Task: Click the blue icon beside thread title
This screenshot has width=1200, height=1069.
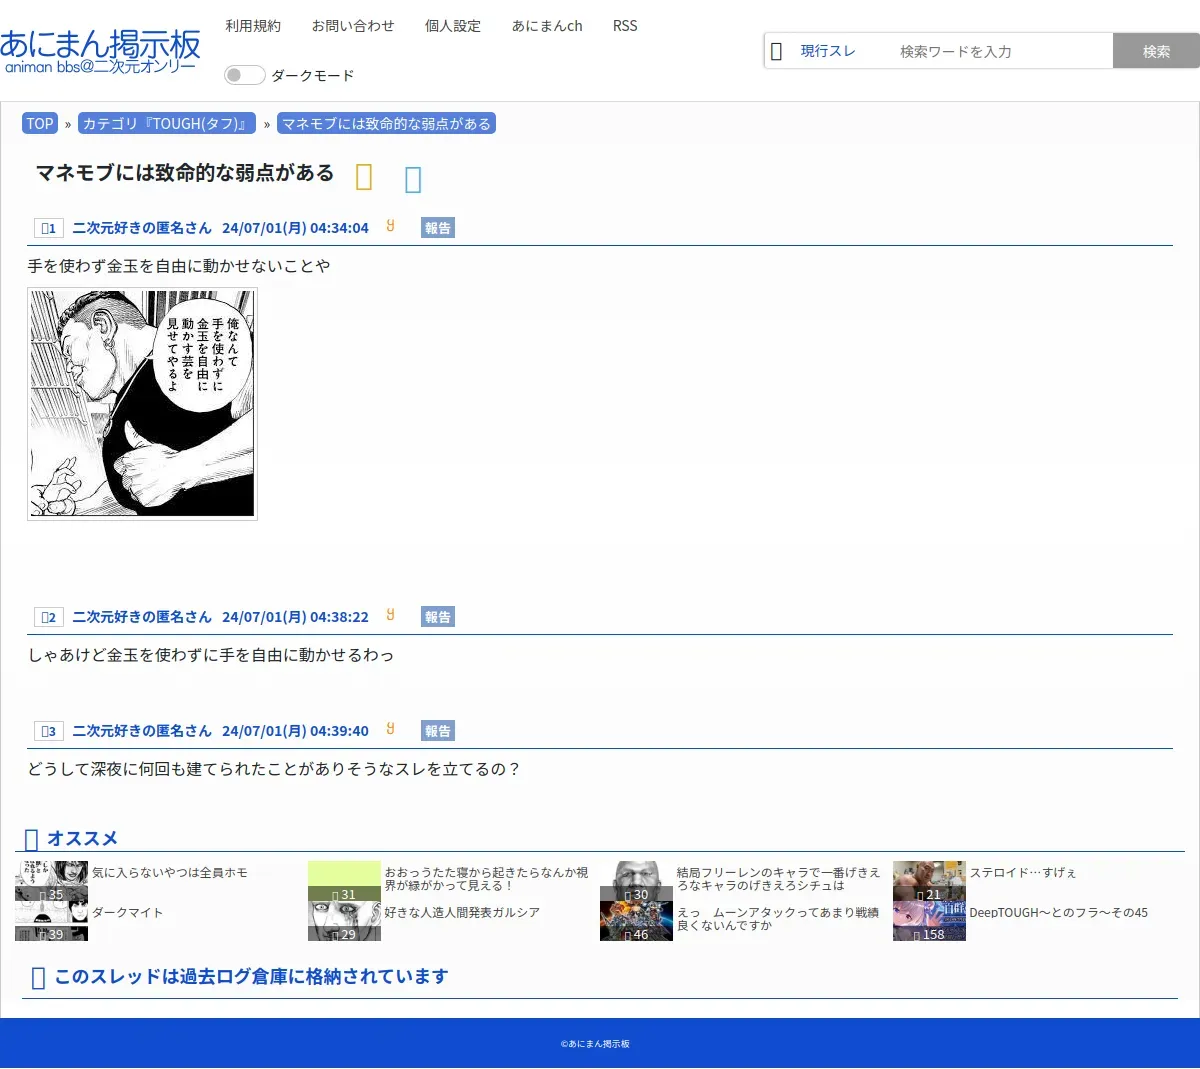Action: pyautogui.click(x=413, y=179)
